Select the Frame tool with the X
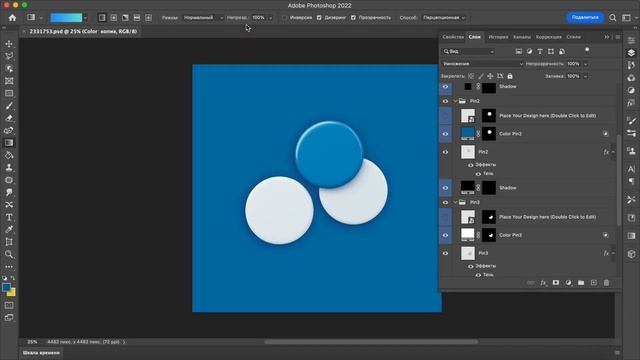Image resolution: width=640 pixels, height=360 pixels. 9,81
